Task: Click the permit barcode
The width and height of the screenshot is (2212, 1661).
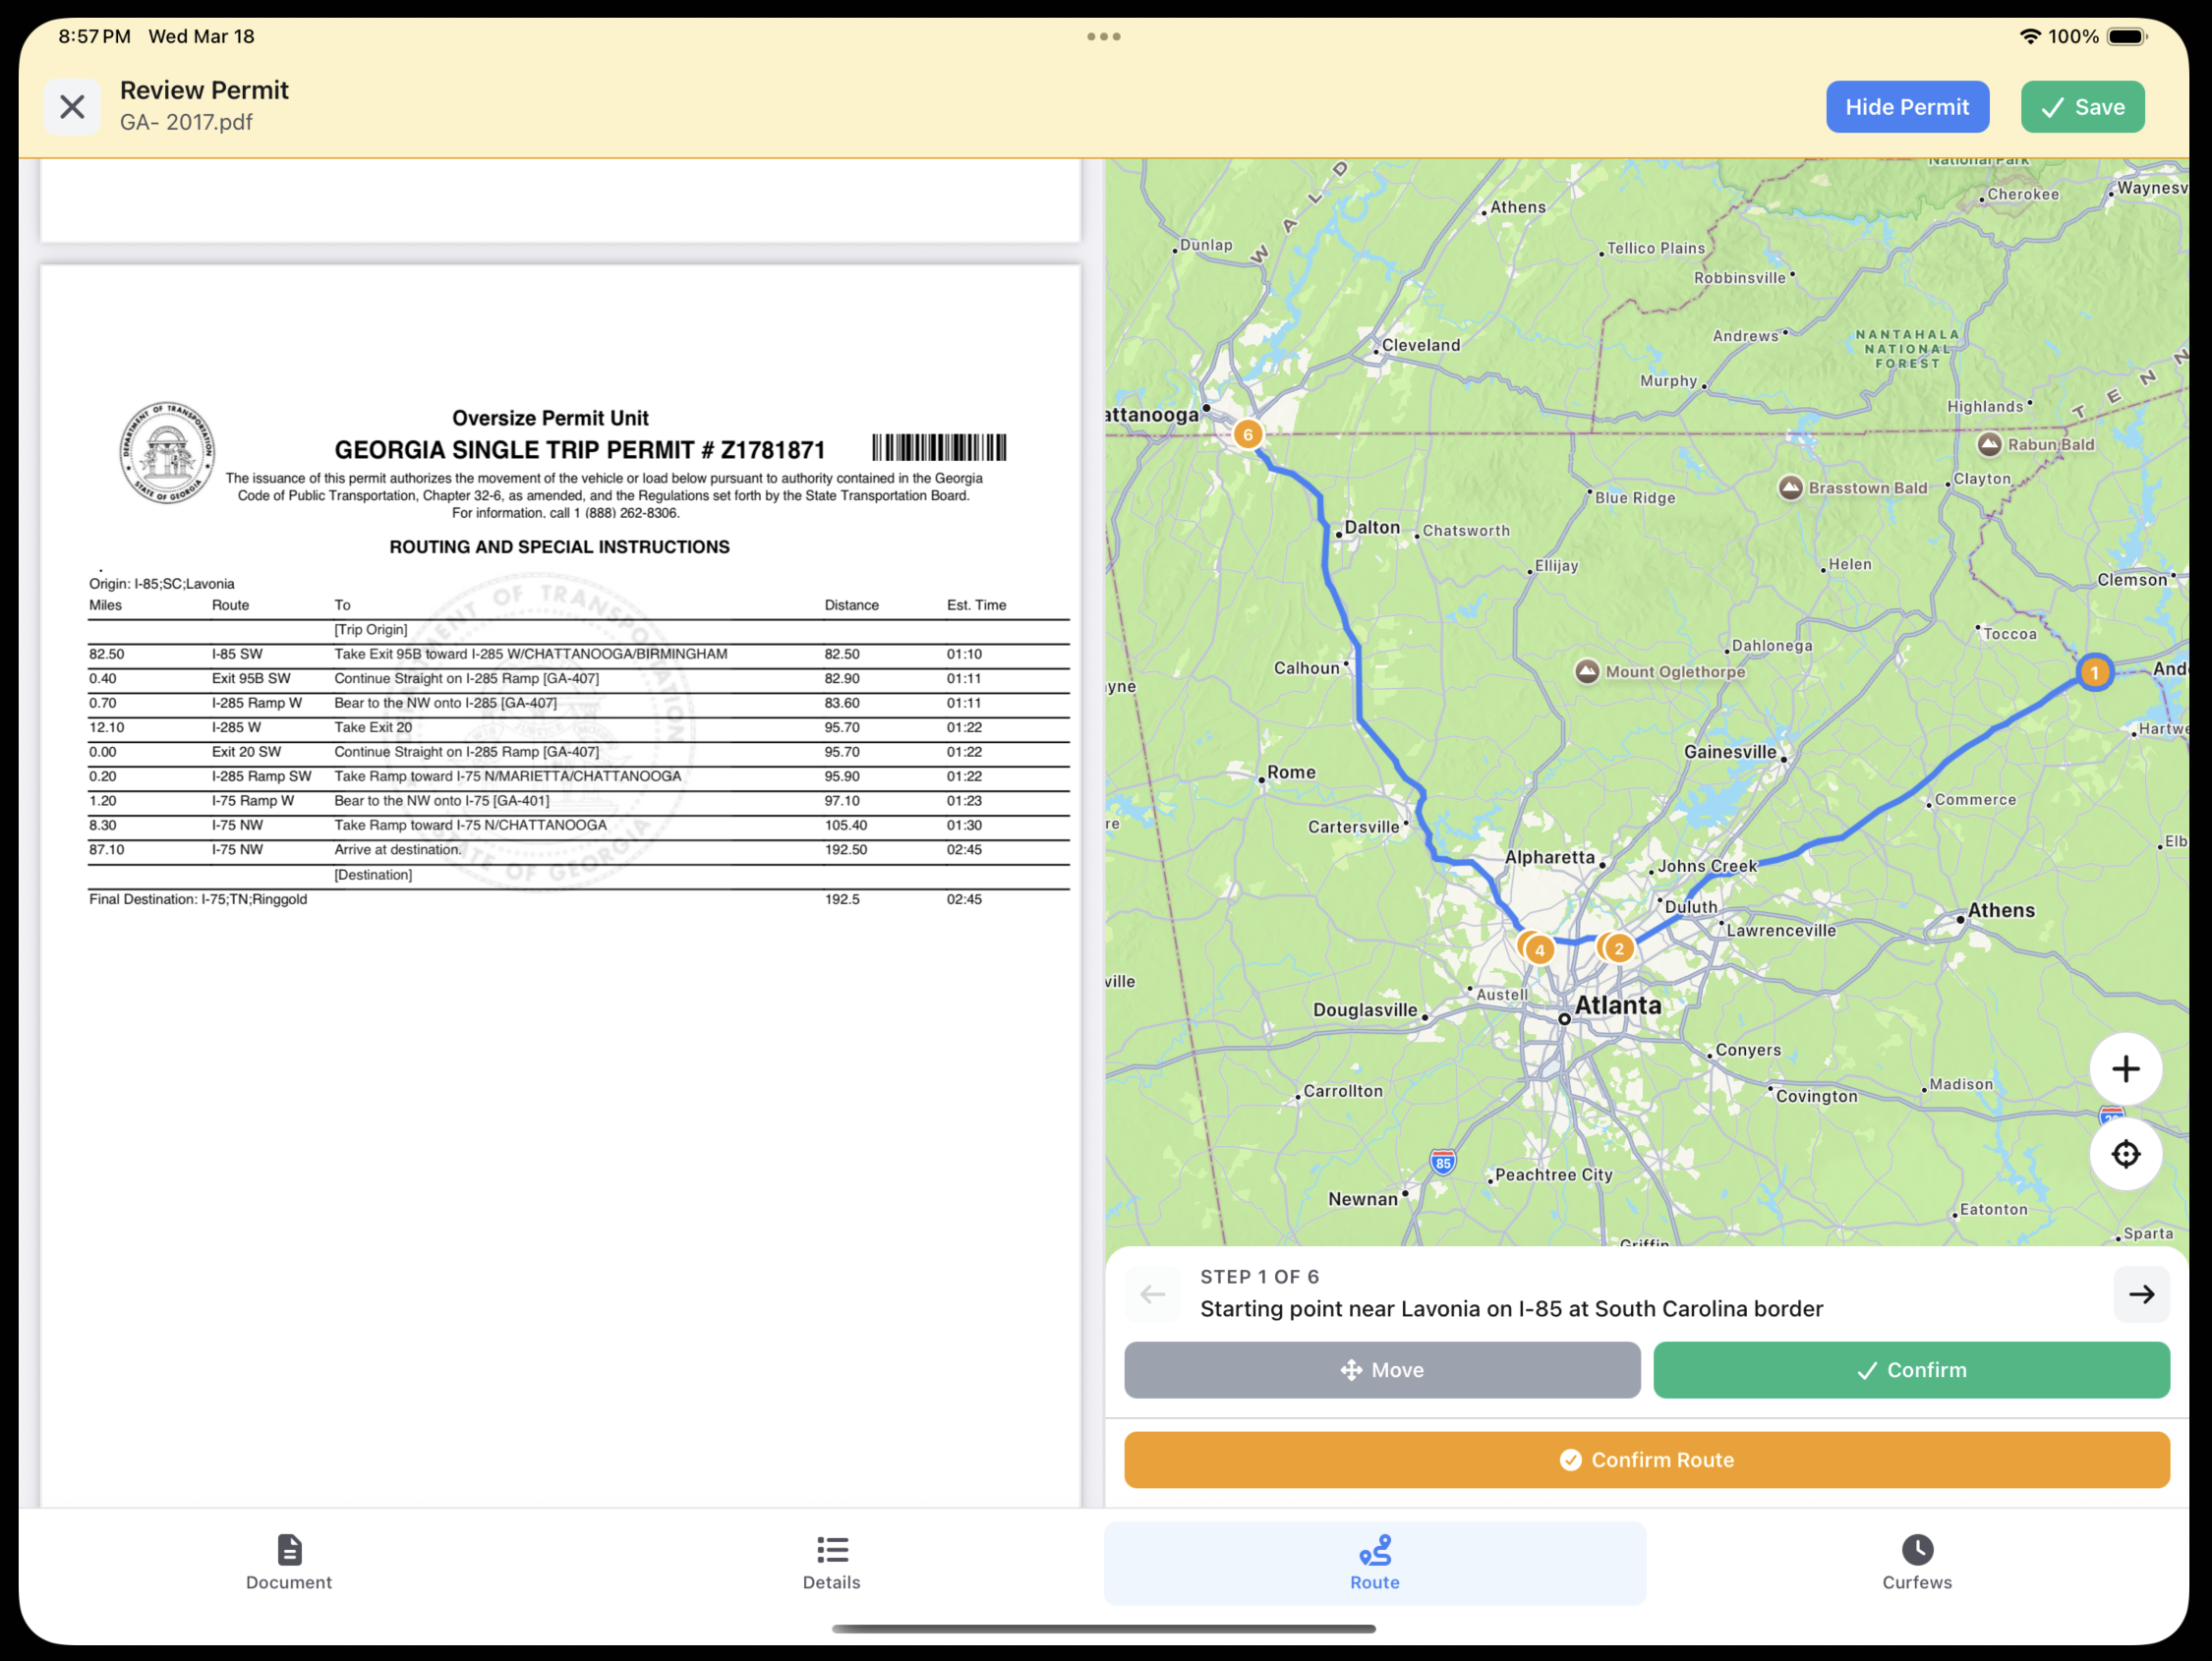Action: (939, 447)
